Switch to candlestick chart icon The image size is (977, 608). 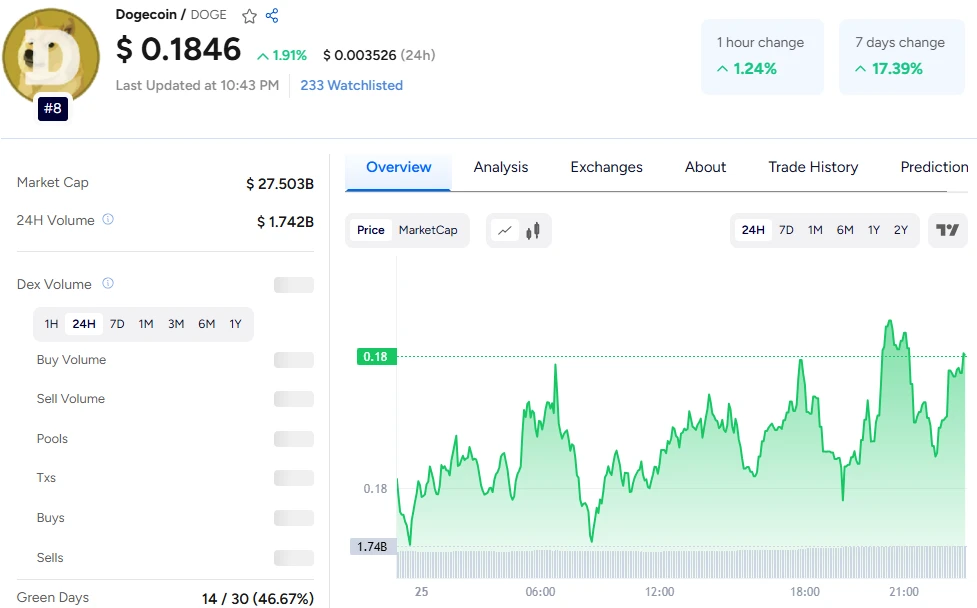(x=533, y=230)
